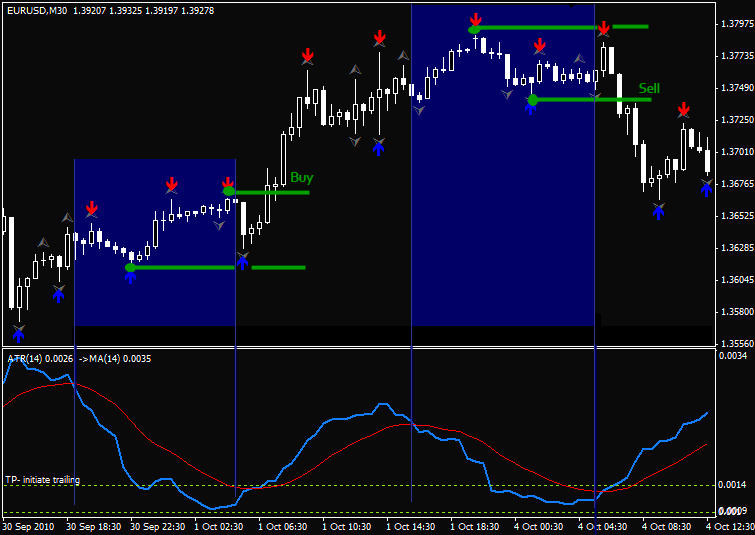755x535 pixels.
Task: Click the 0.0034 ATR scale value
Action: point(732,356)
